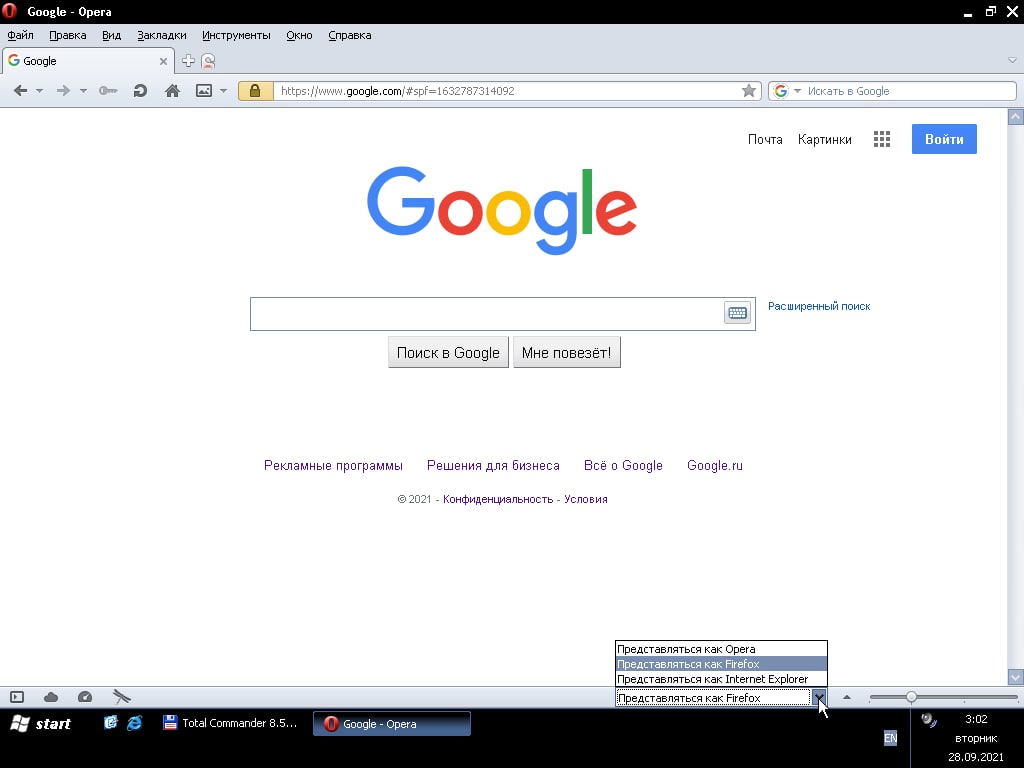This screenshot has width=1024, height=768.
Task: Open the Конфиденциальность link
Action: (x=498, y=500)
